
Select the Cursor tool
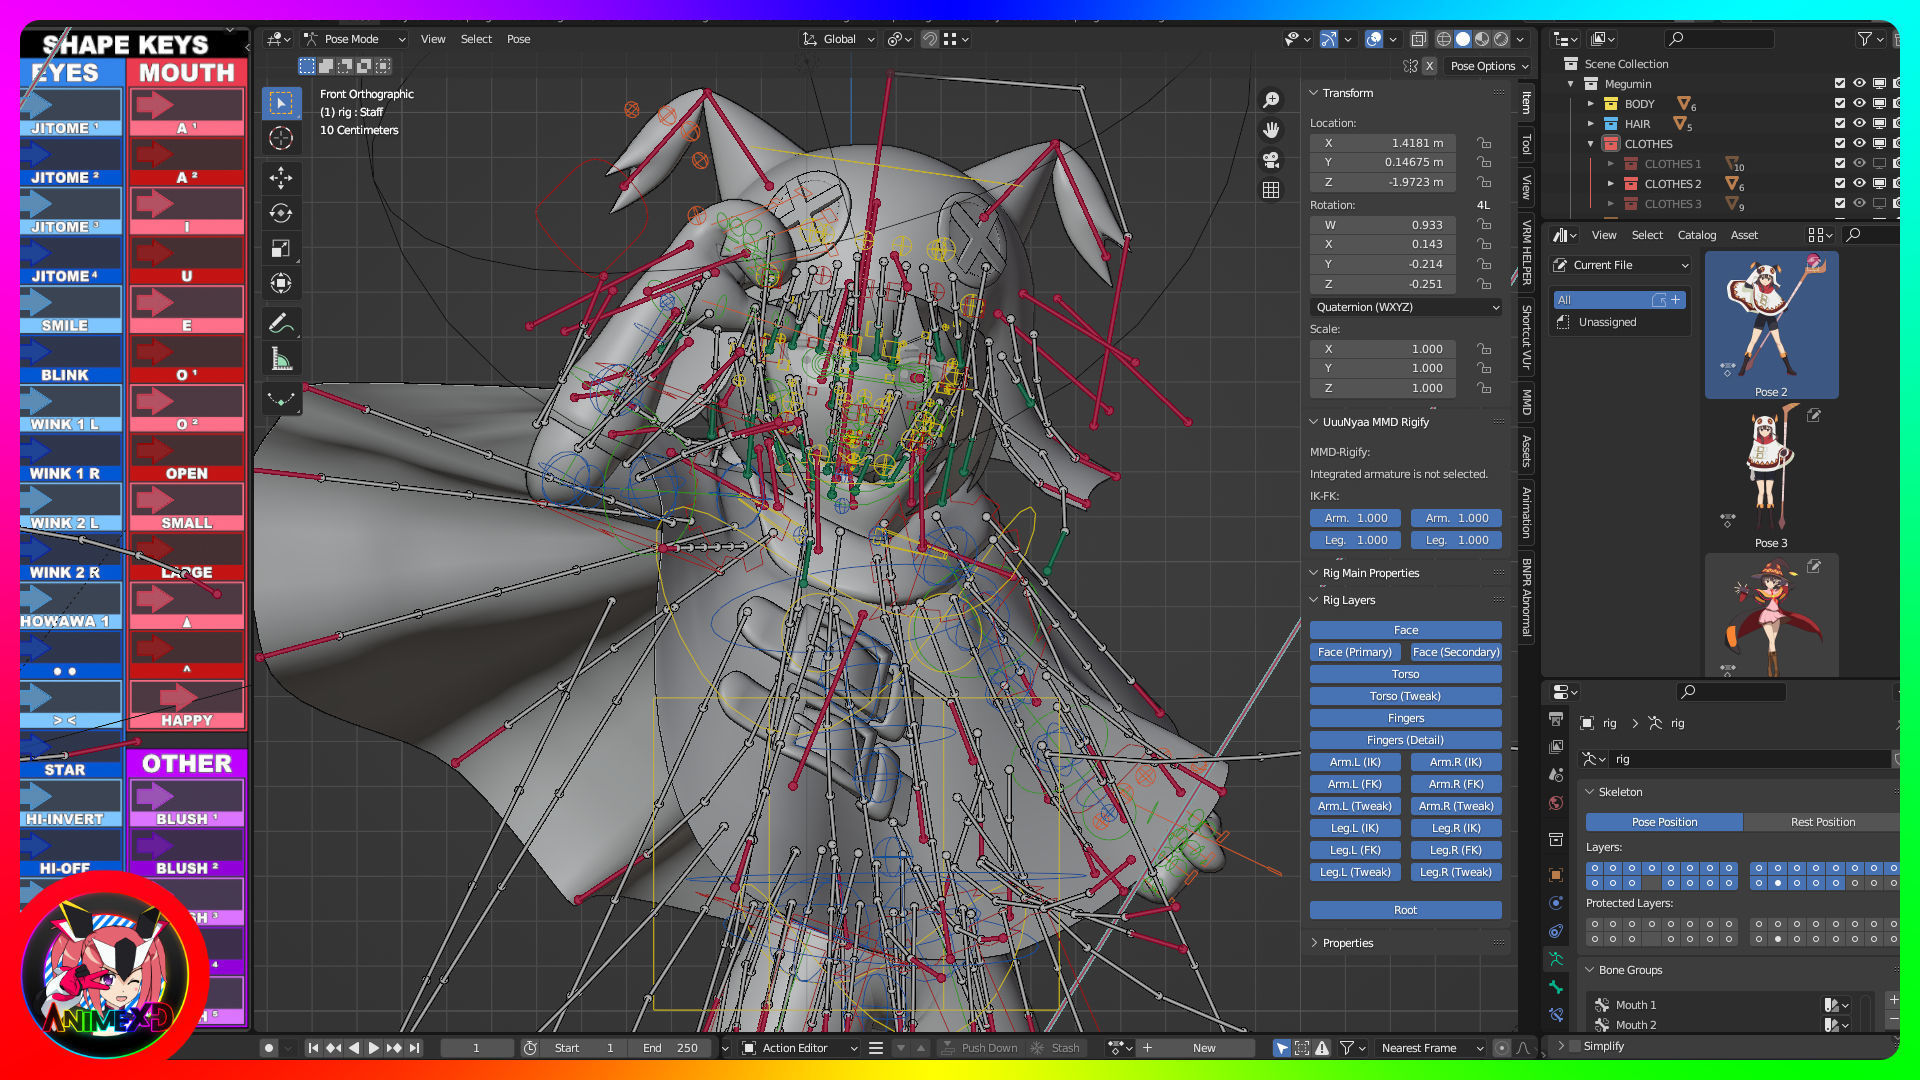281,138
